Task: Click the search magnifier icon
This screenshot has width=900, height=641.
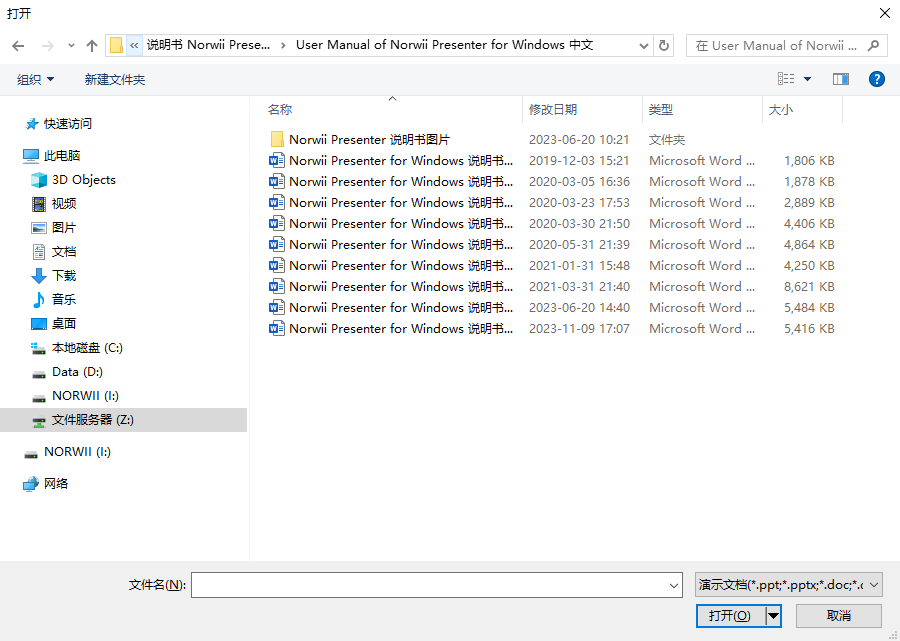Action: 873,45
